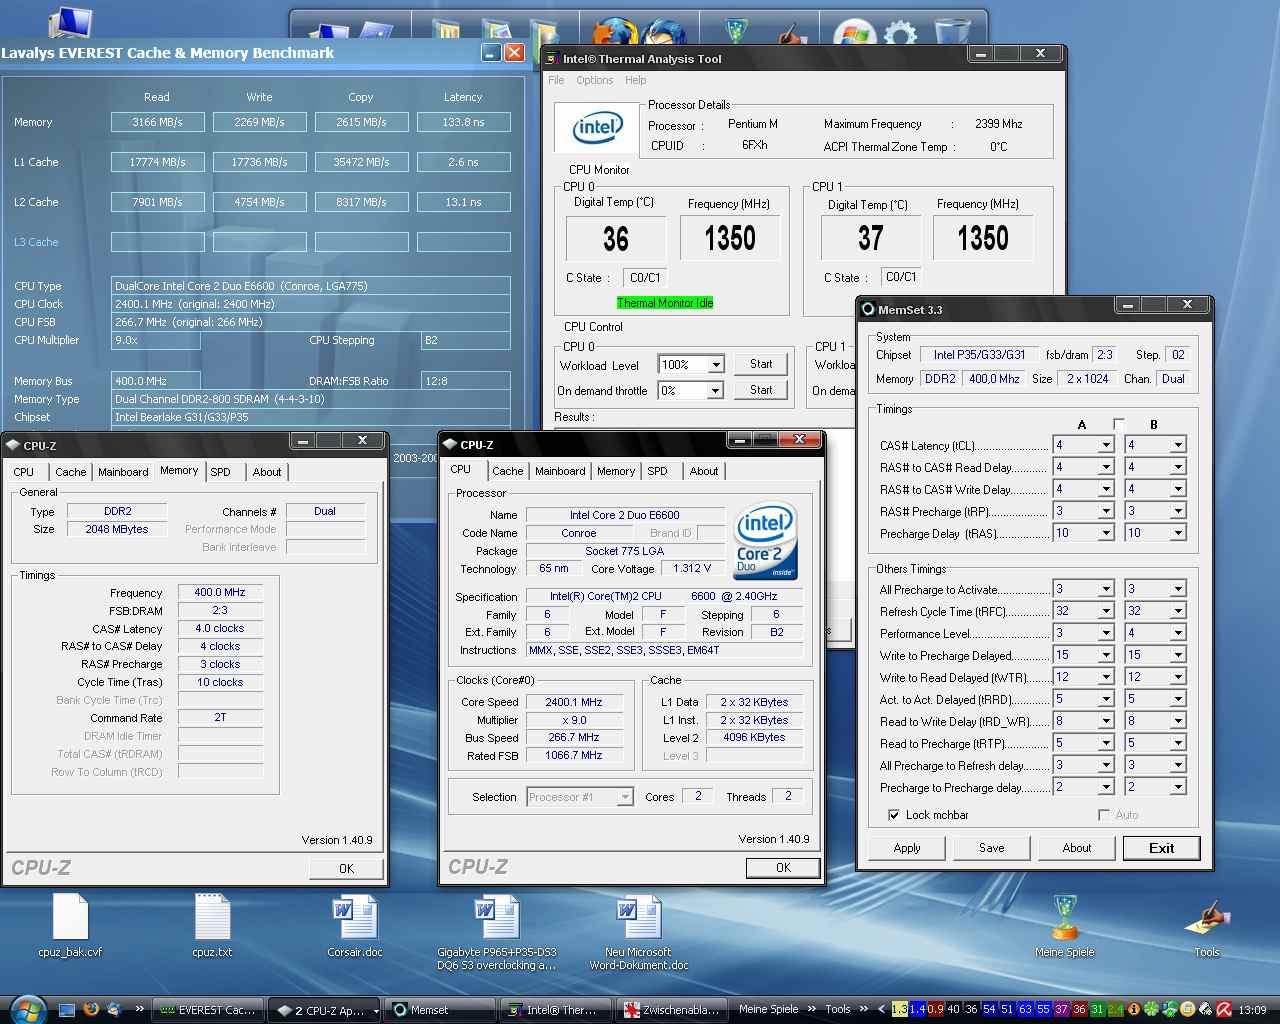
Task: Expand the Meine Spiele toolbar chevron
Action: pyautogui.click(x=812, y=1010)
